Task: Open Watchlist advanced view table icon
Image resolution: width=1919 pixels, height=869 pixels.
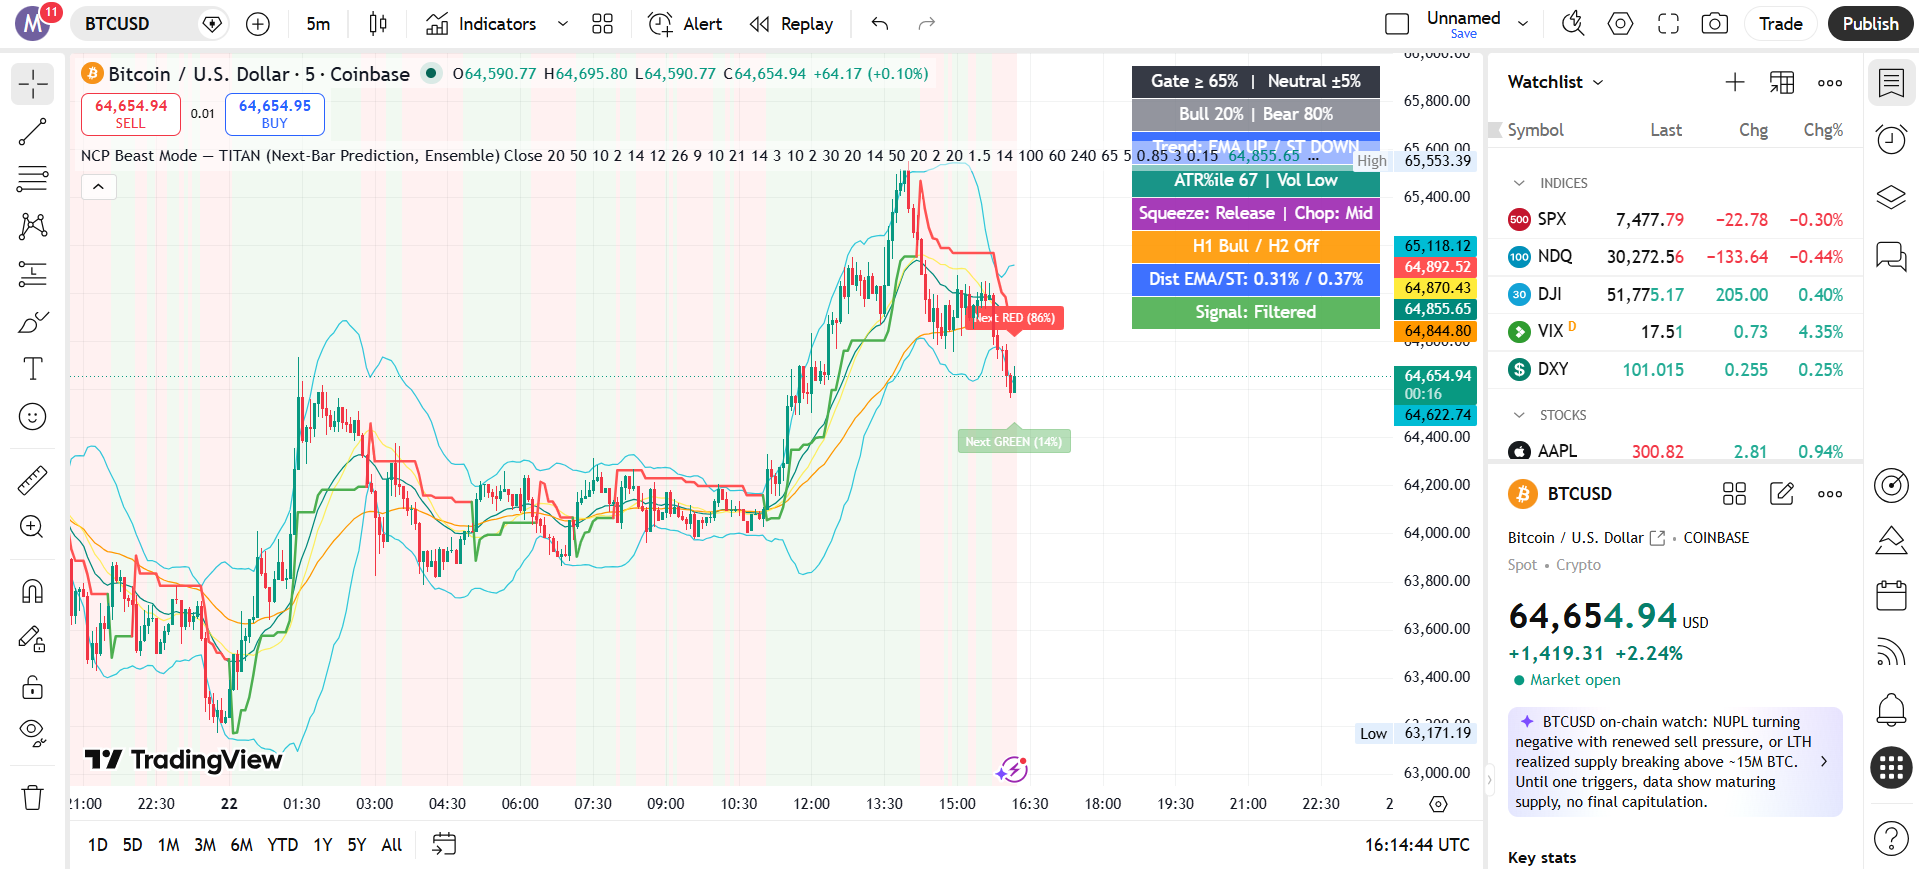Action: click(x=1782, y=82)
